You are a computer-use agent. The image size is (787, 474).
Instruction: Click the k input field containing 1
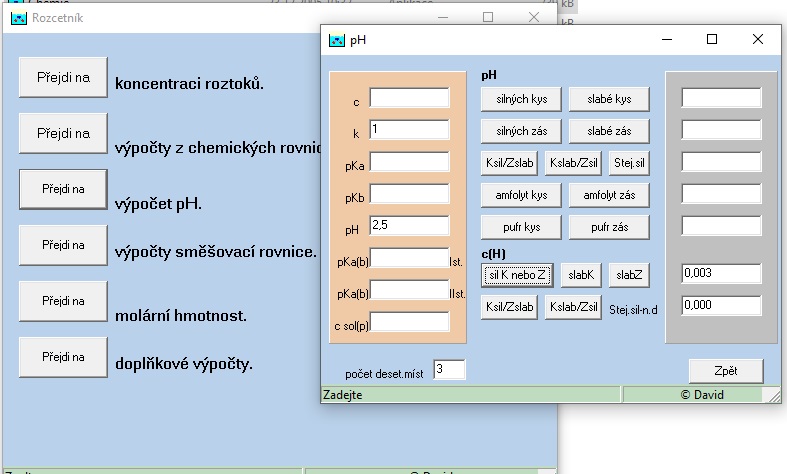pos(409,130)
